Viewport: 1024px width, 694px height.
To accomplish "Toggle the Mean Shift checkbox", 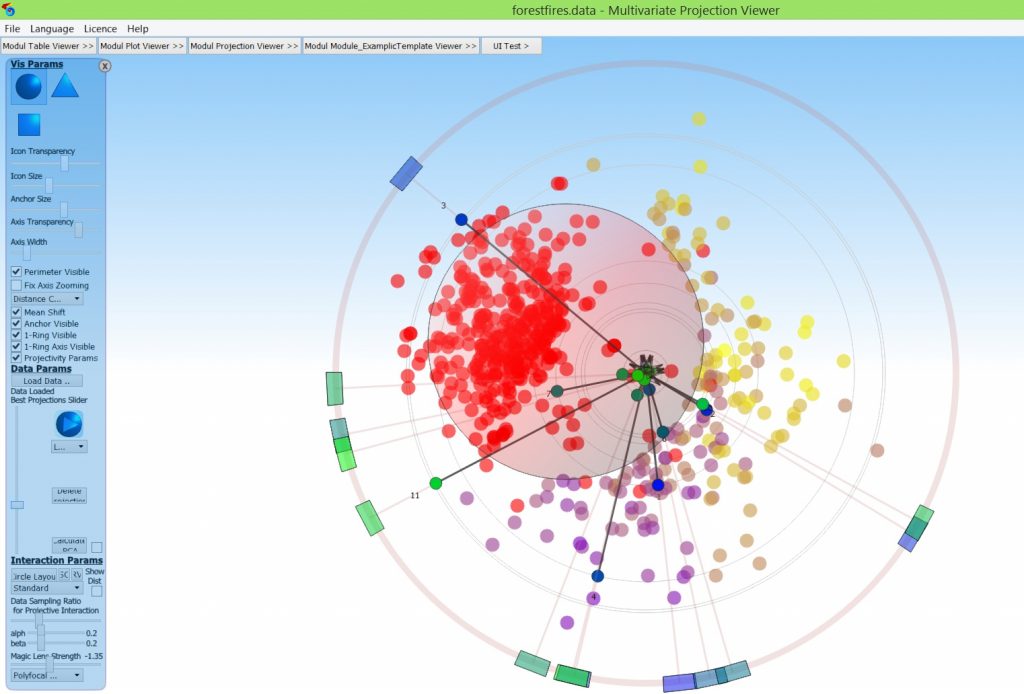I will 16,312.
